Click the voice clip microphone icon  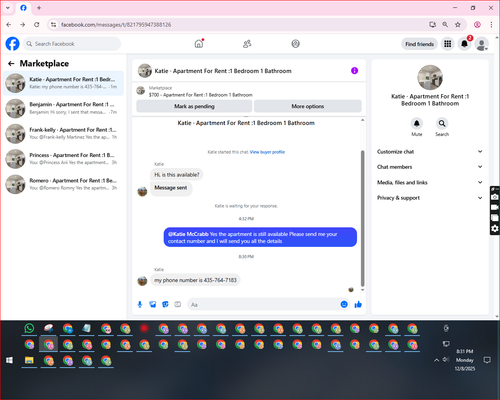tap(140, 304)
